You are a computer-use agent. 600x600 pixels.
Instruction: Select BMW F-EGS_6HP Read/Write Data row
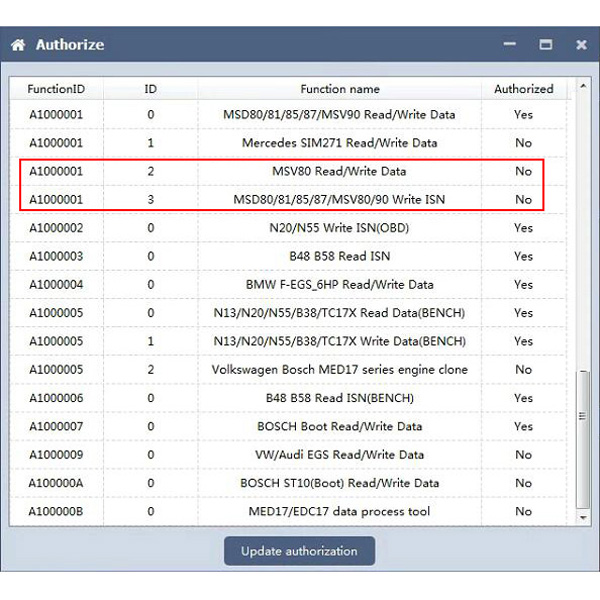click(x=288, y=284)
